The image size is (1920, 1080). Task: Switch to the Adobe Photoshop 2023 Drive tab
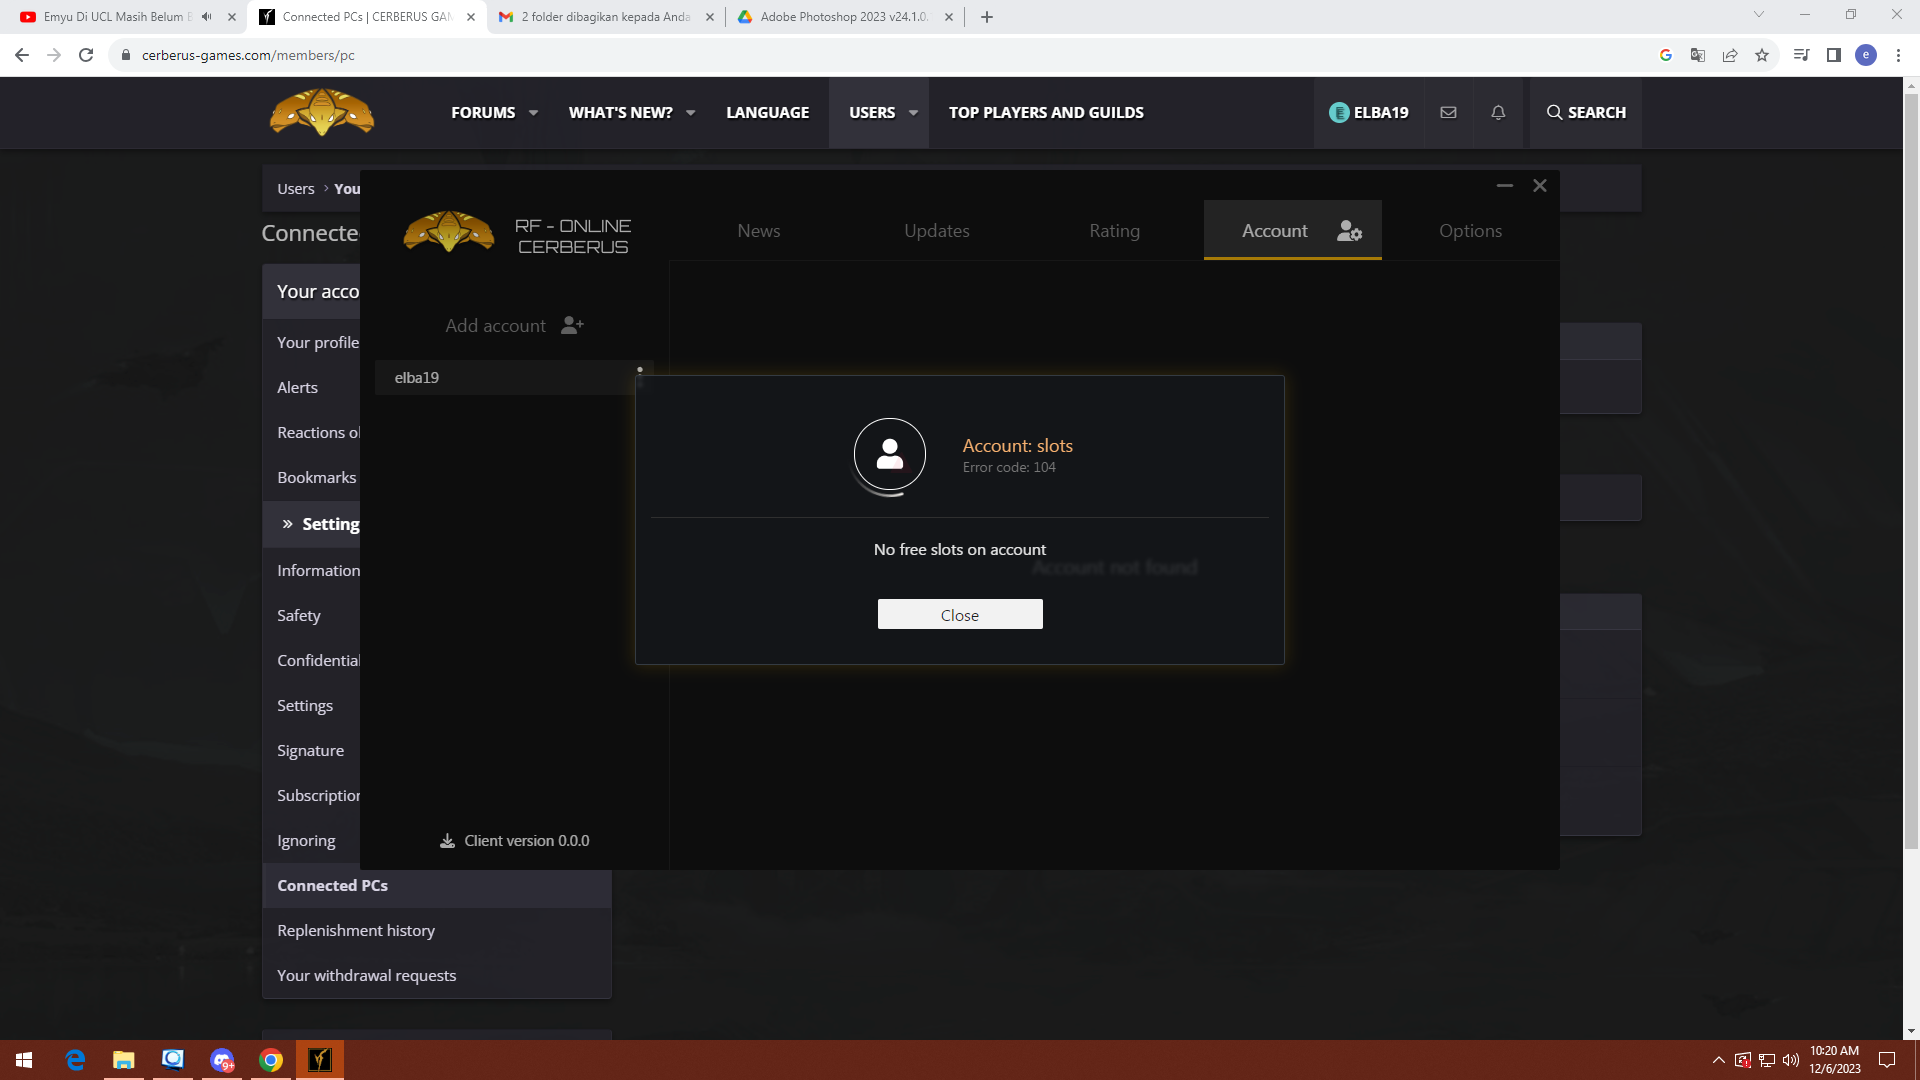click(x=845, y=17)
